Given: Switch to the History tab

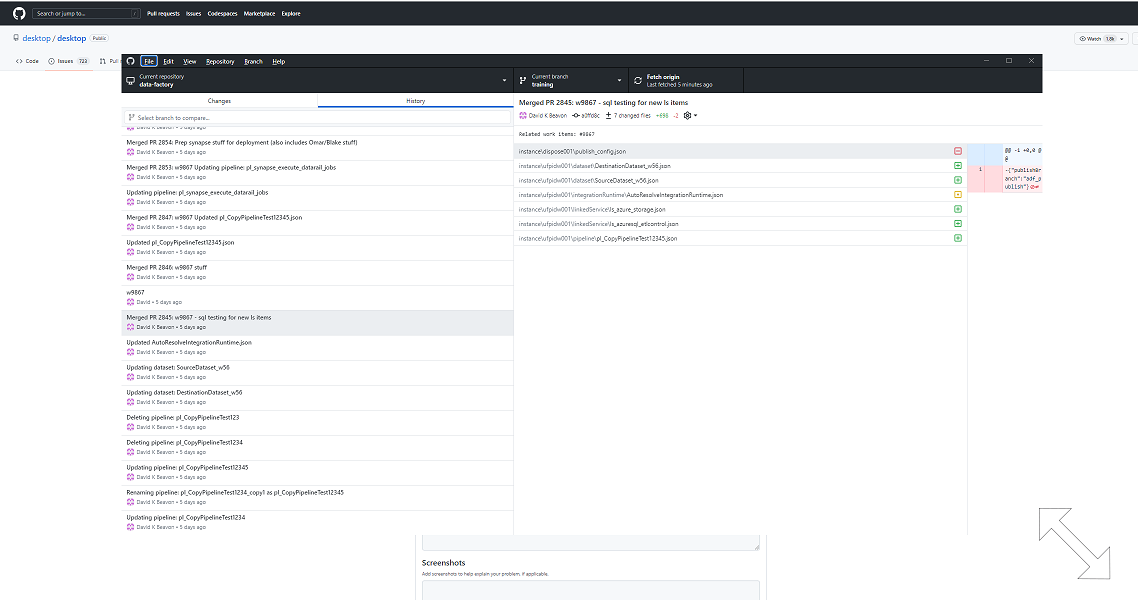Looking at the screenshot, I should pyautogui.click(x=415, y=101).
